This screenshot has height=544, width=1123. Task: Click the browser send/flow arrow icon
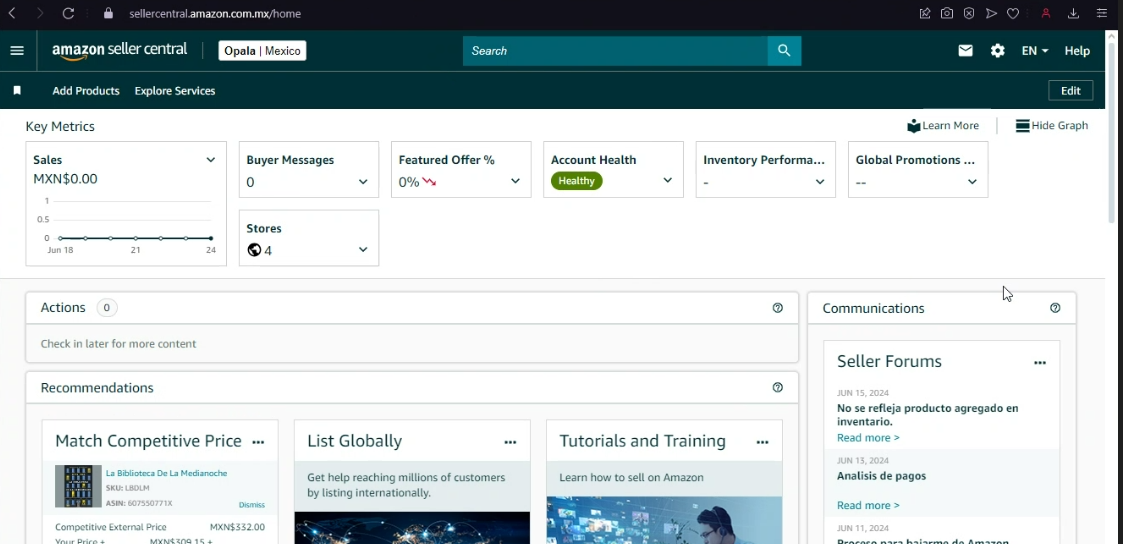991,13
